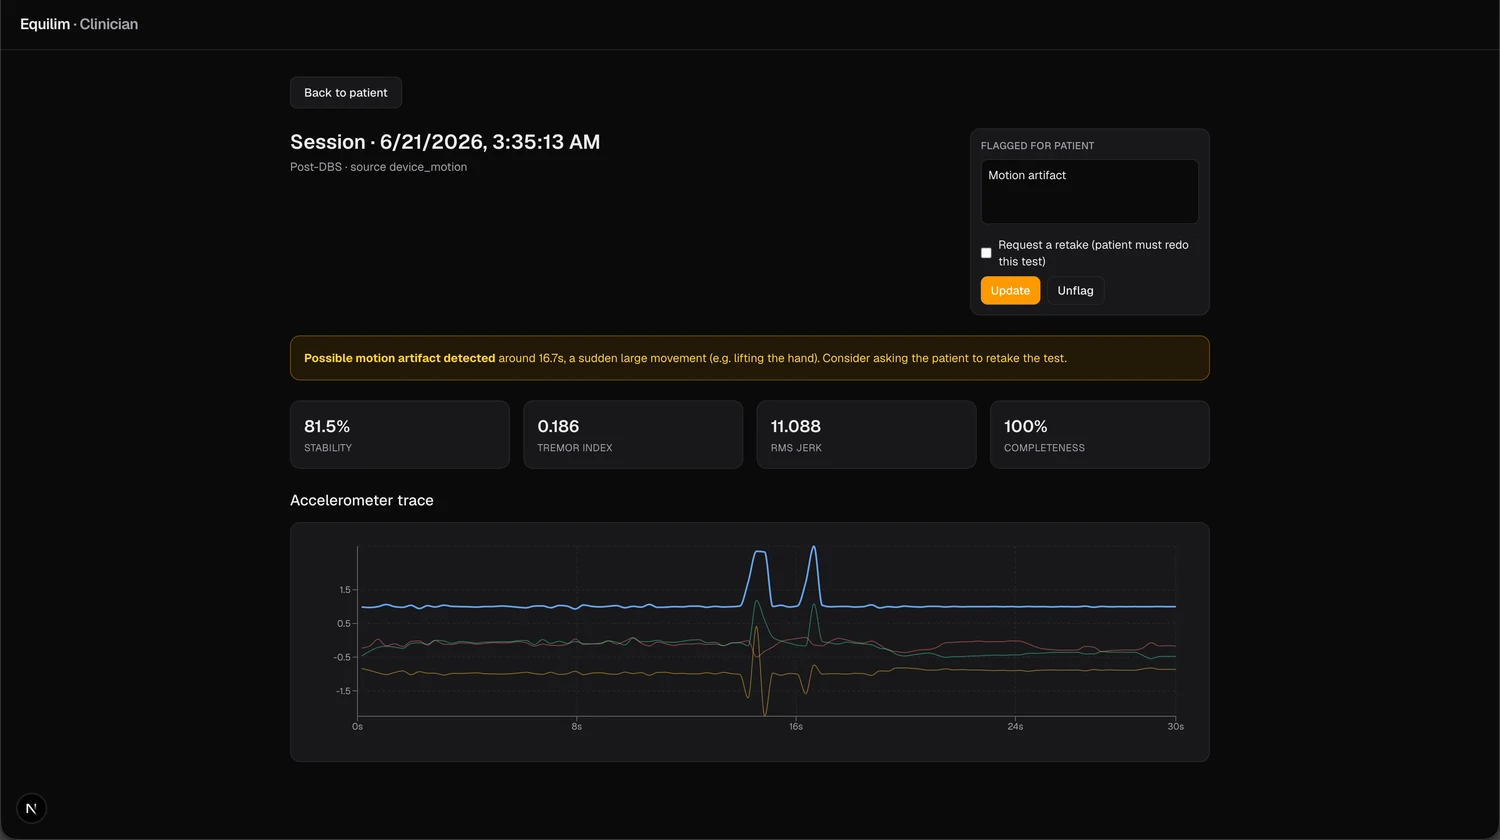The height and width of the screenshot is (840, 1500).
Task: Click the 0s tick label on the chart axis
Action: 357,727
